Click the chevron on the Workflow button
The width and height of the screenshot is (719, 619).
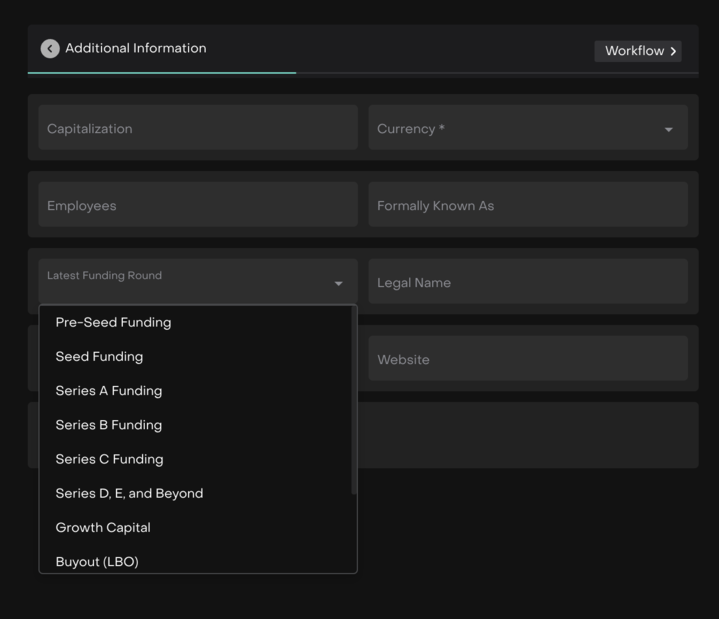click(x=673, y=51)
